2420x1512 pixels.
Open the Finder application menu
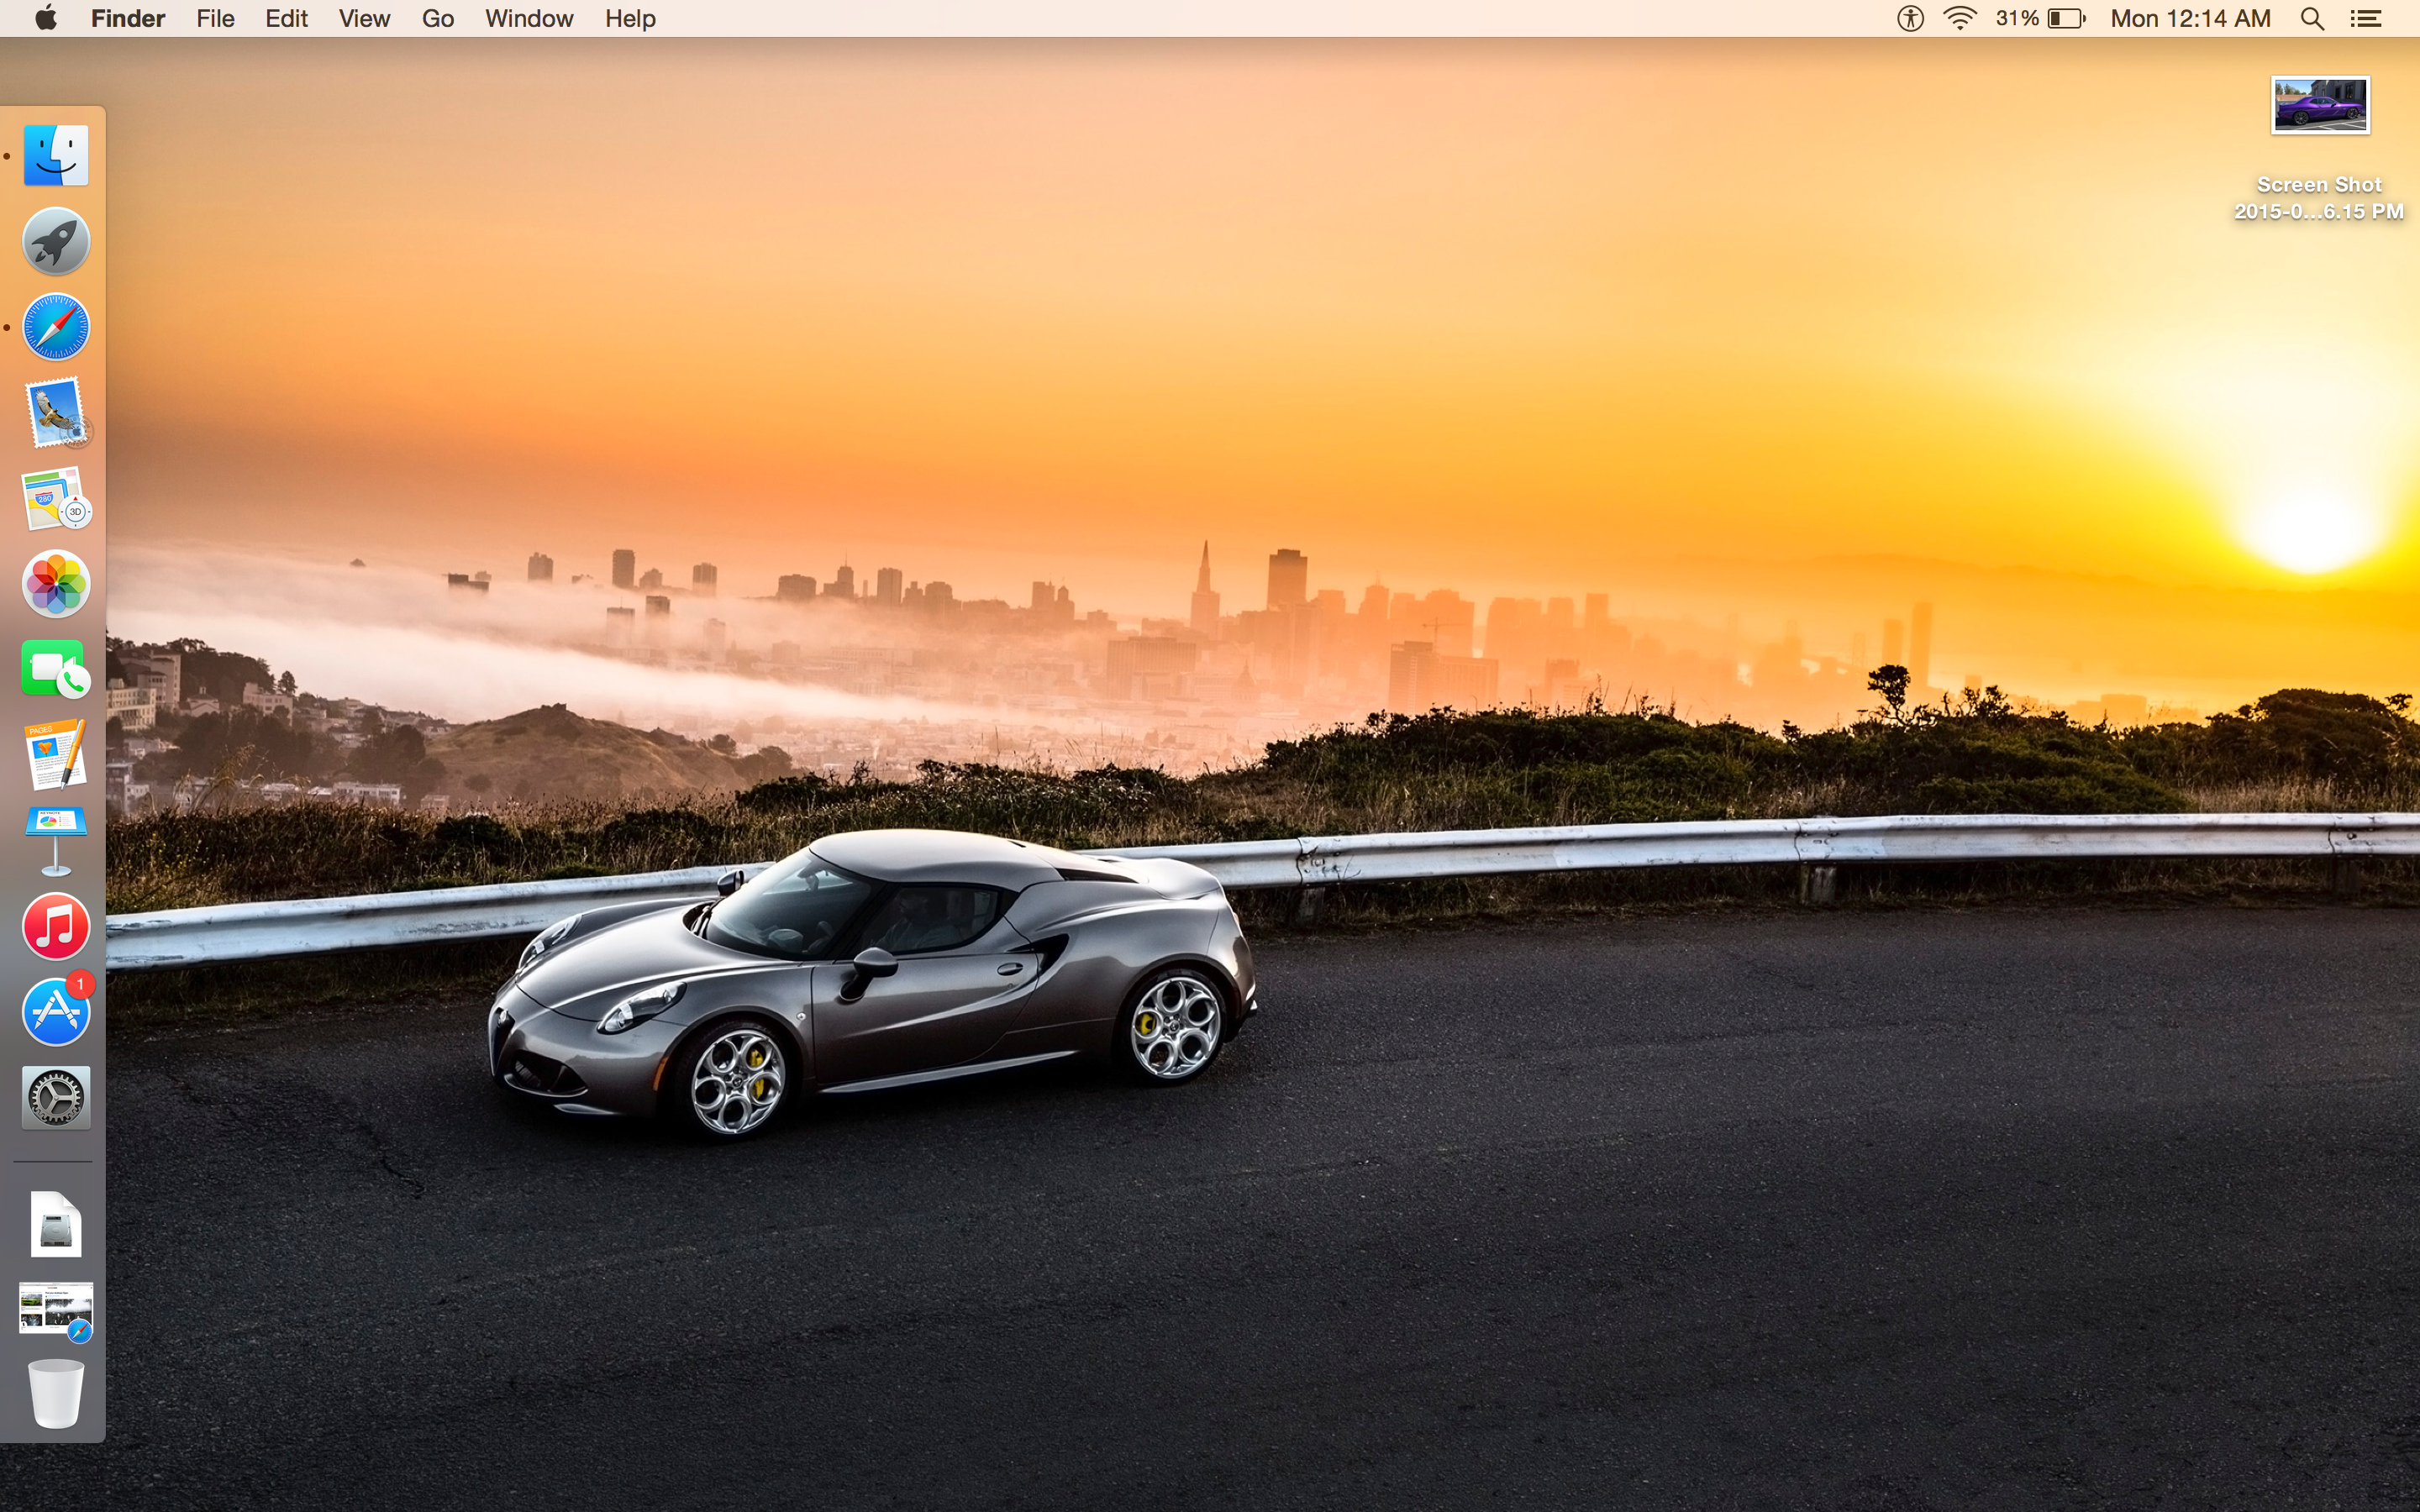[128, 18]
